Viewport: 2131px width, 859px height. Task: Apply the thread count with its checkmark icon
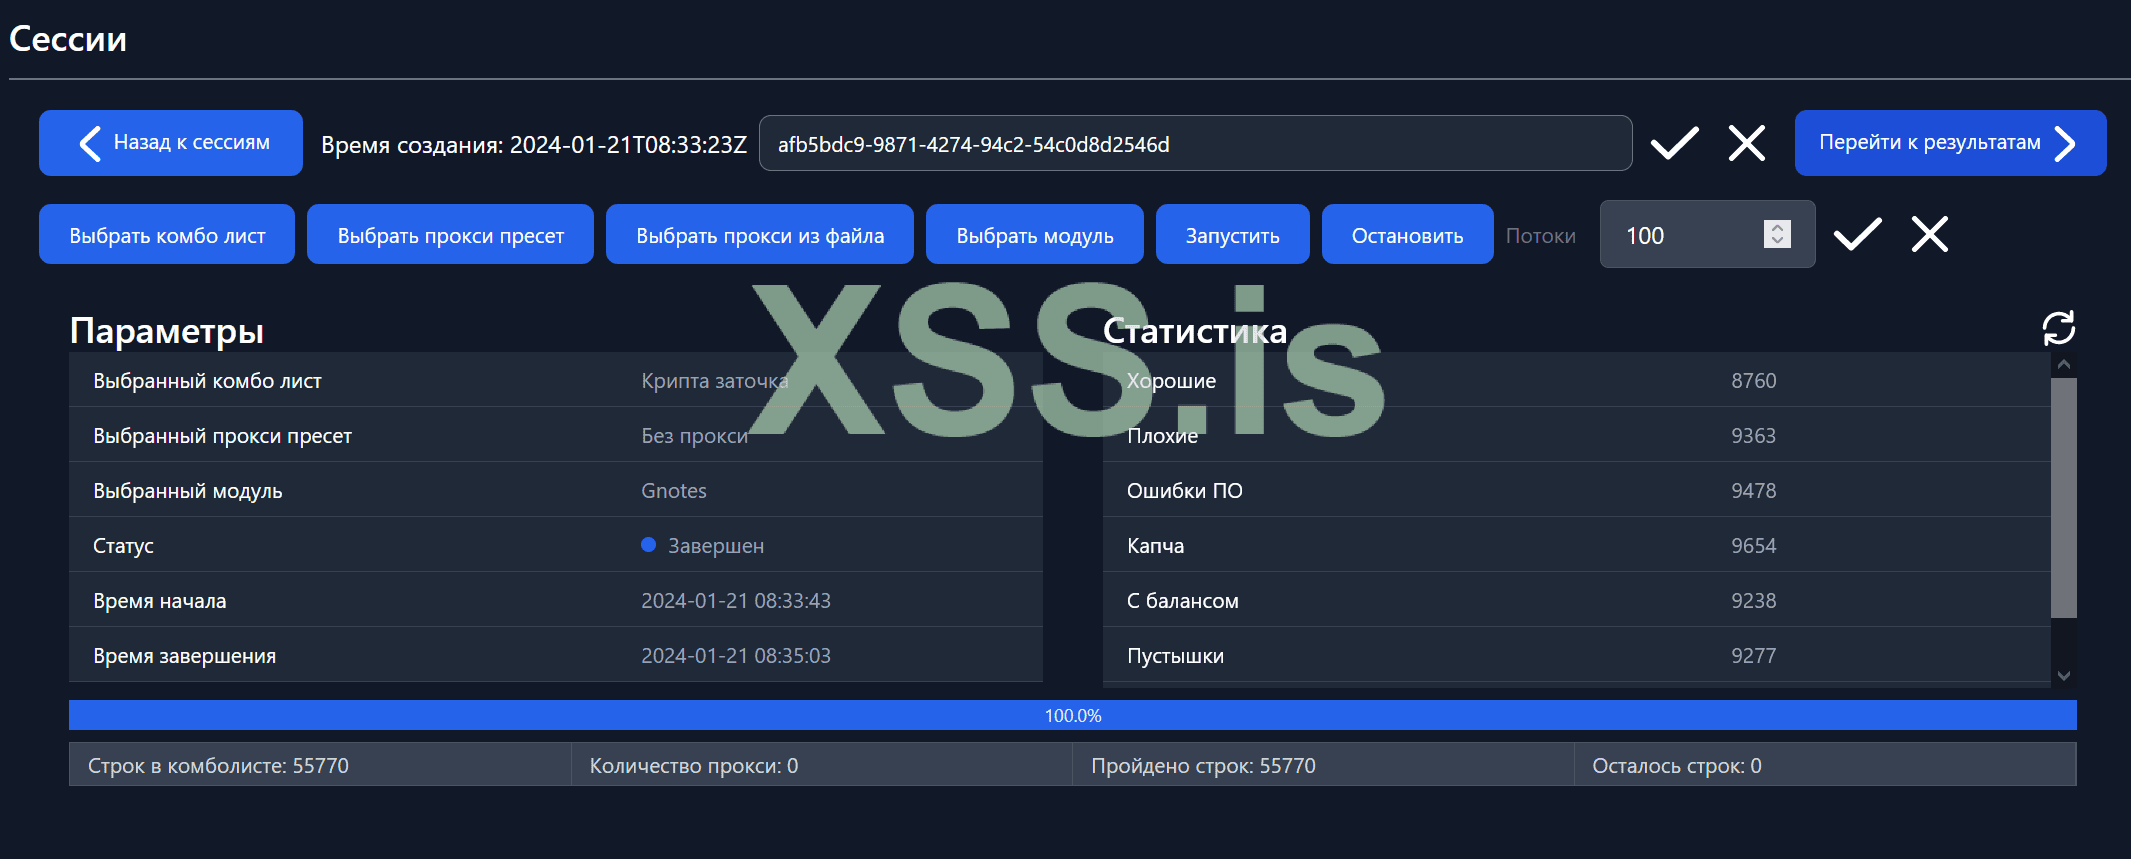tap(1858, 234)
